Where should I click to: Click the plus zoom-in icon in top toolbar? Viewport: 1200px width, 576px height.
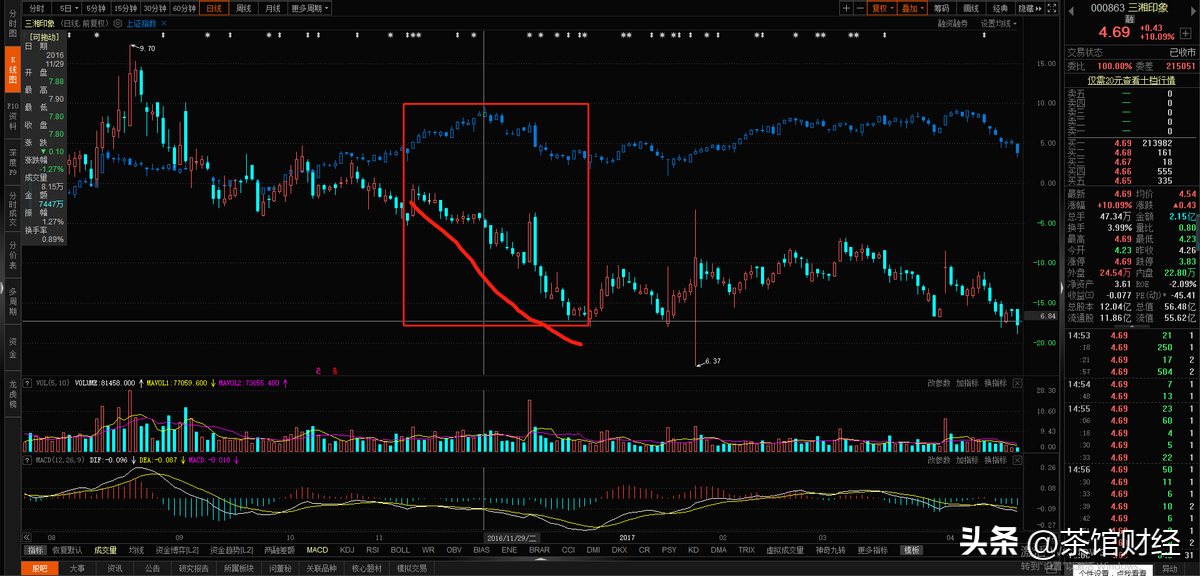(x=846, y=8)
